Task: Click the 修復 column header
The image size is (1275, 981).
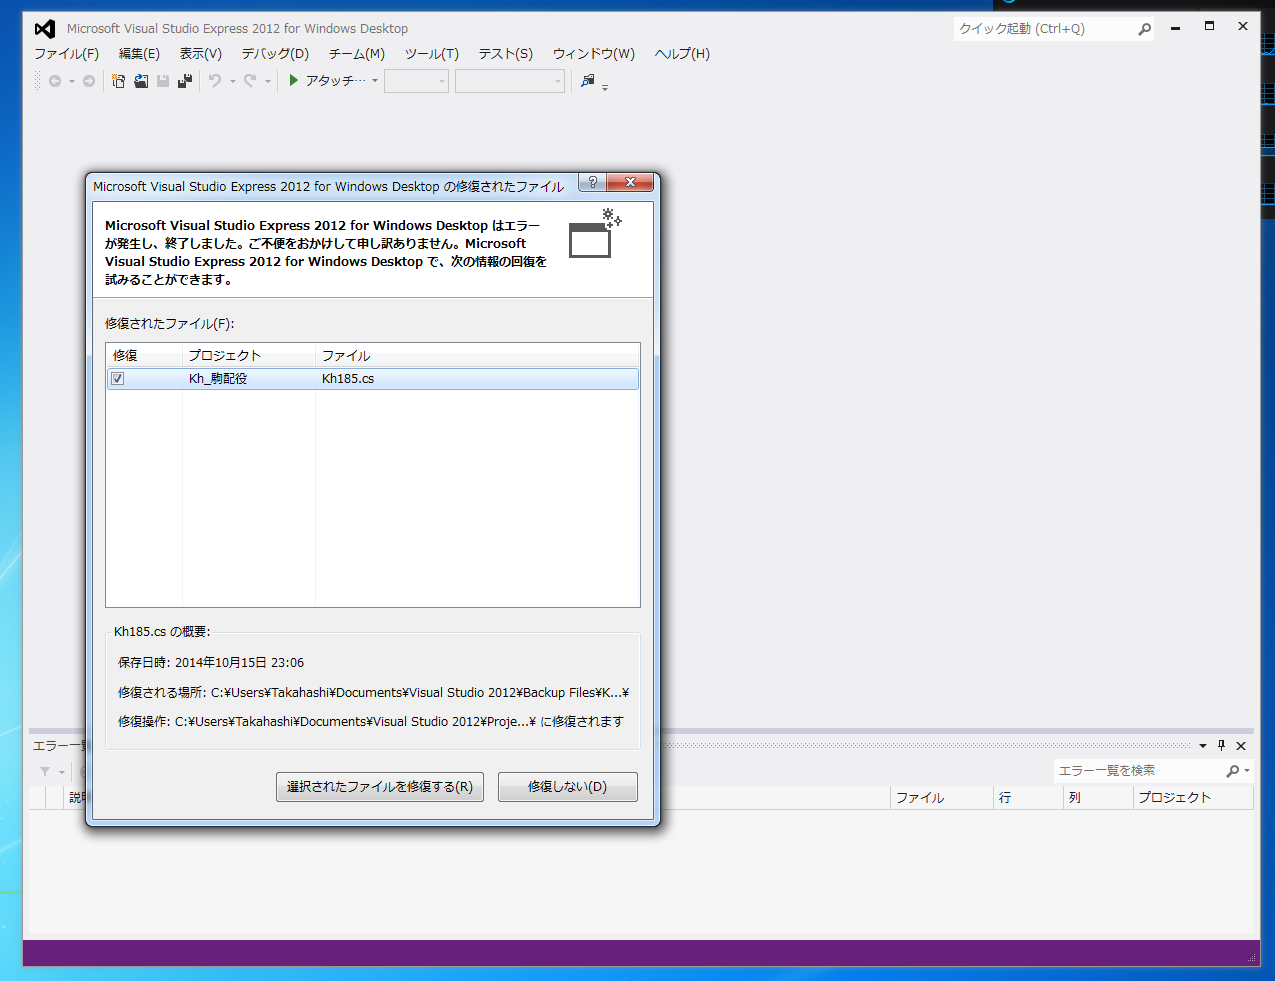Action: tap(144, 355)
